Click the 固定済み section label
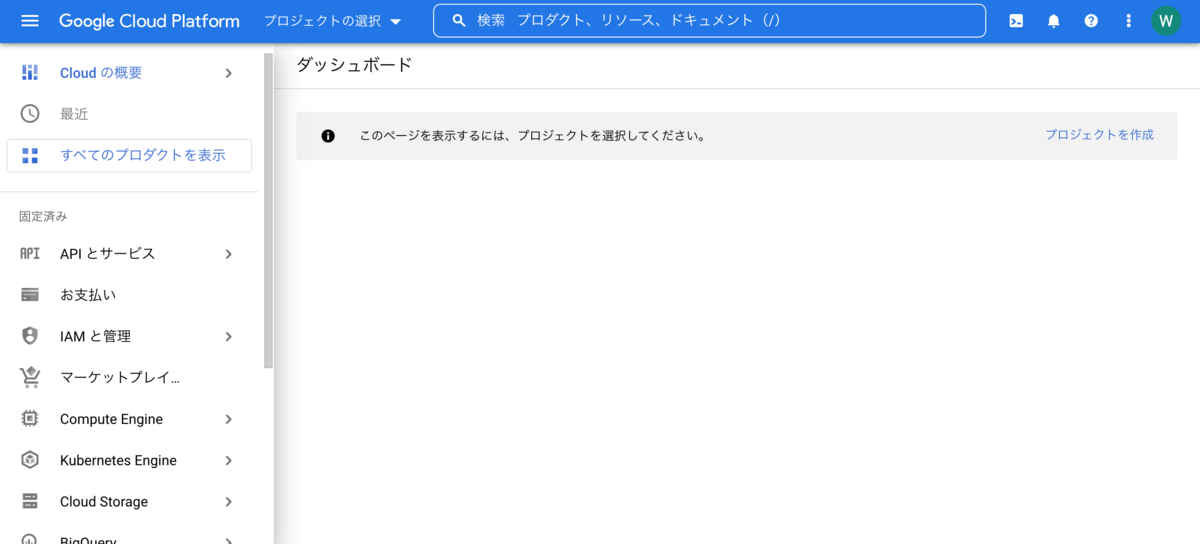Viewport: 1200px width, 544px height. [x=43, y=216]
